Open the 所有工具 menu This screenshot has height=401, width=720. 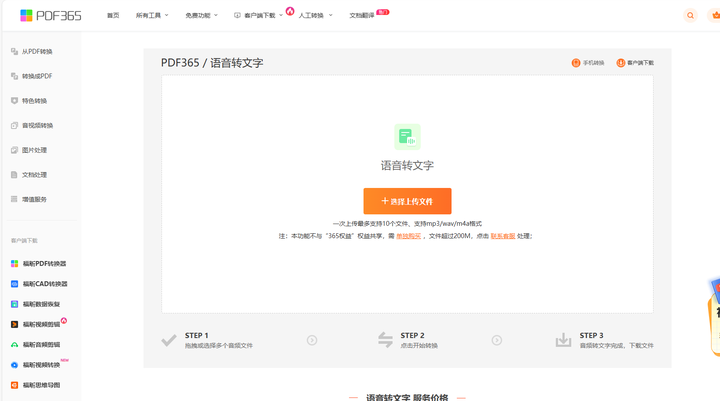click(x=148, y=16)
